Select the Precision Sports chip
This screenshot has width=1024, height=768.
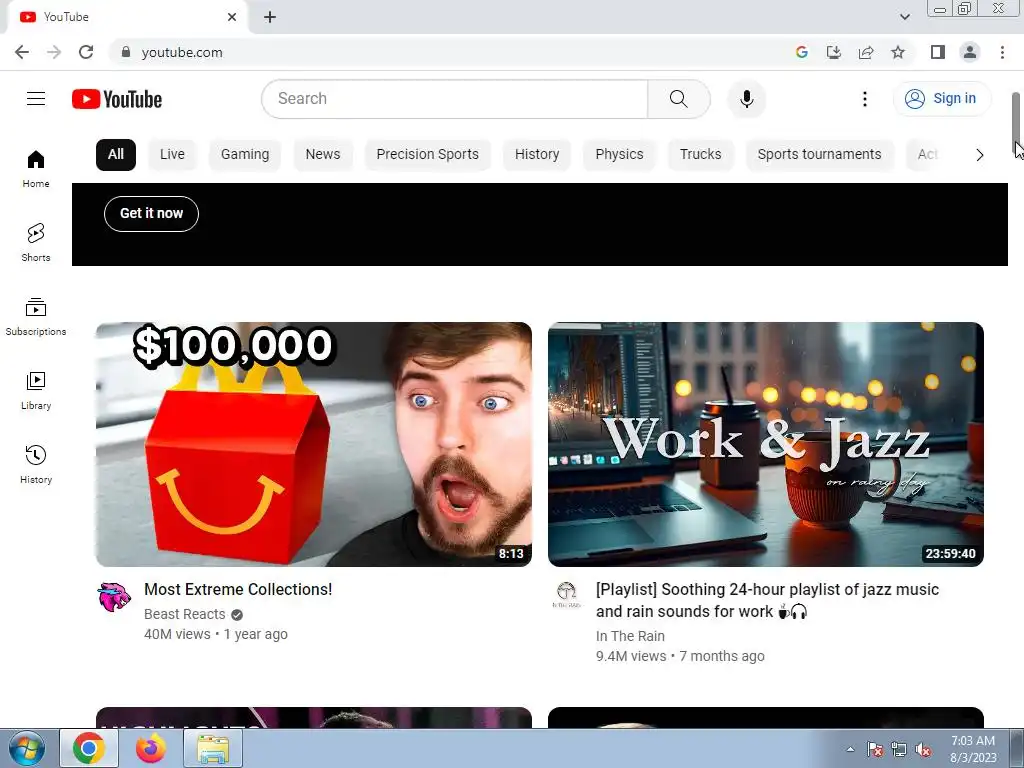point(428,155)
